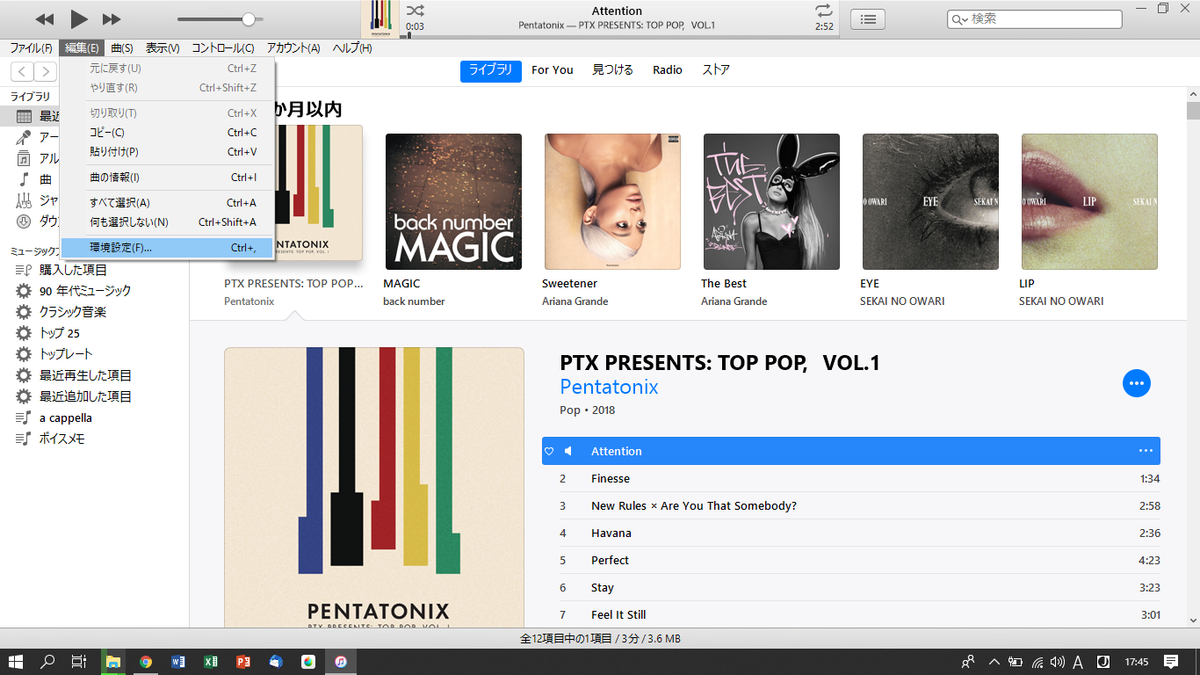
Task: Click the magnifier dropdown in the search box
Action: point(960,19)
